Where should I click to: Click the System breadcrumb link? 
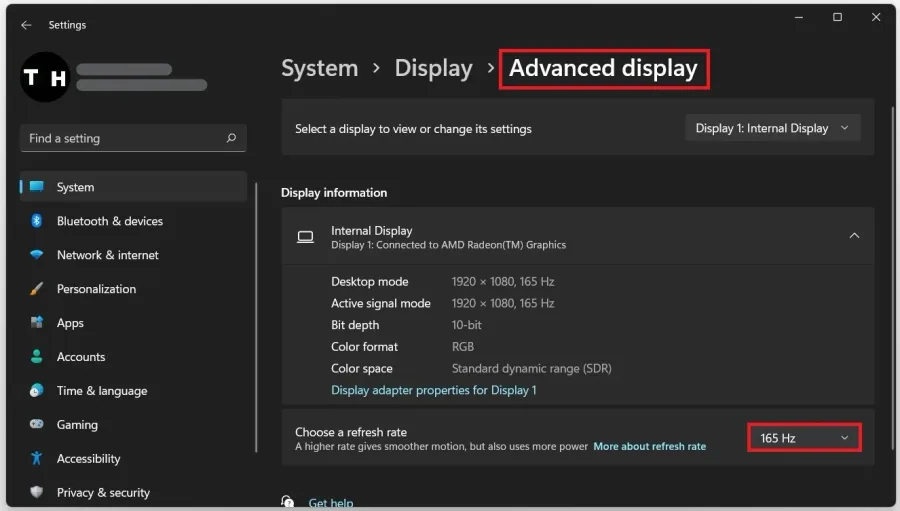(320, 68)
